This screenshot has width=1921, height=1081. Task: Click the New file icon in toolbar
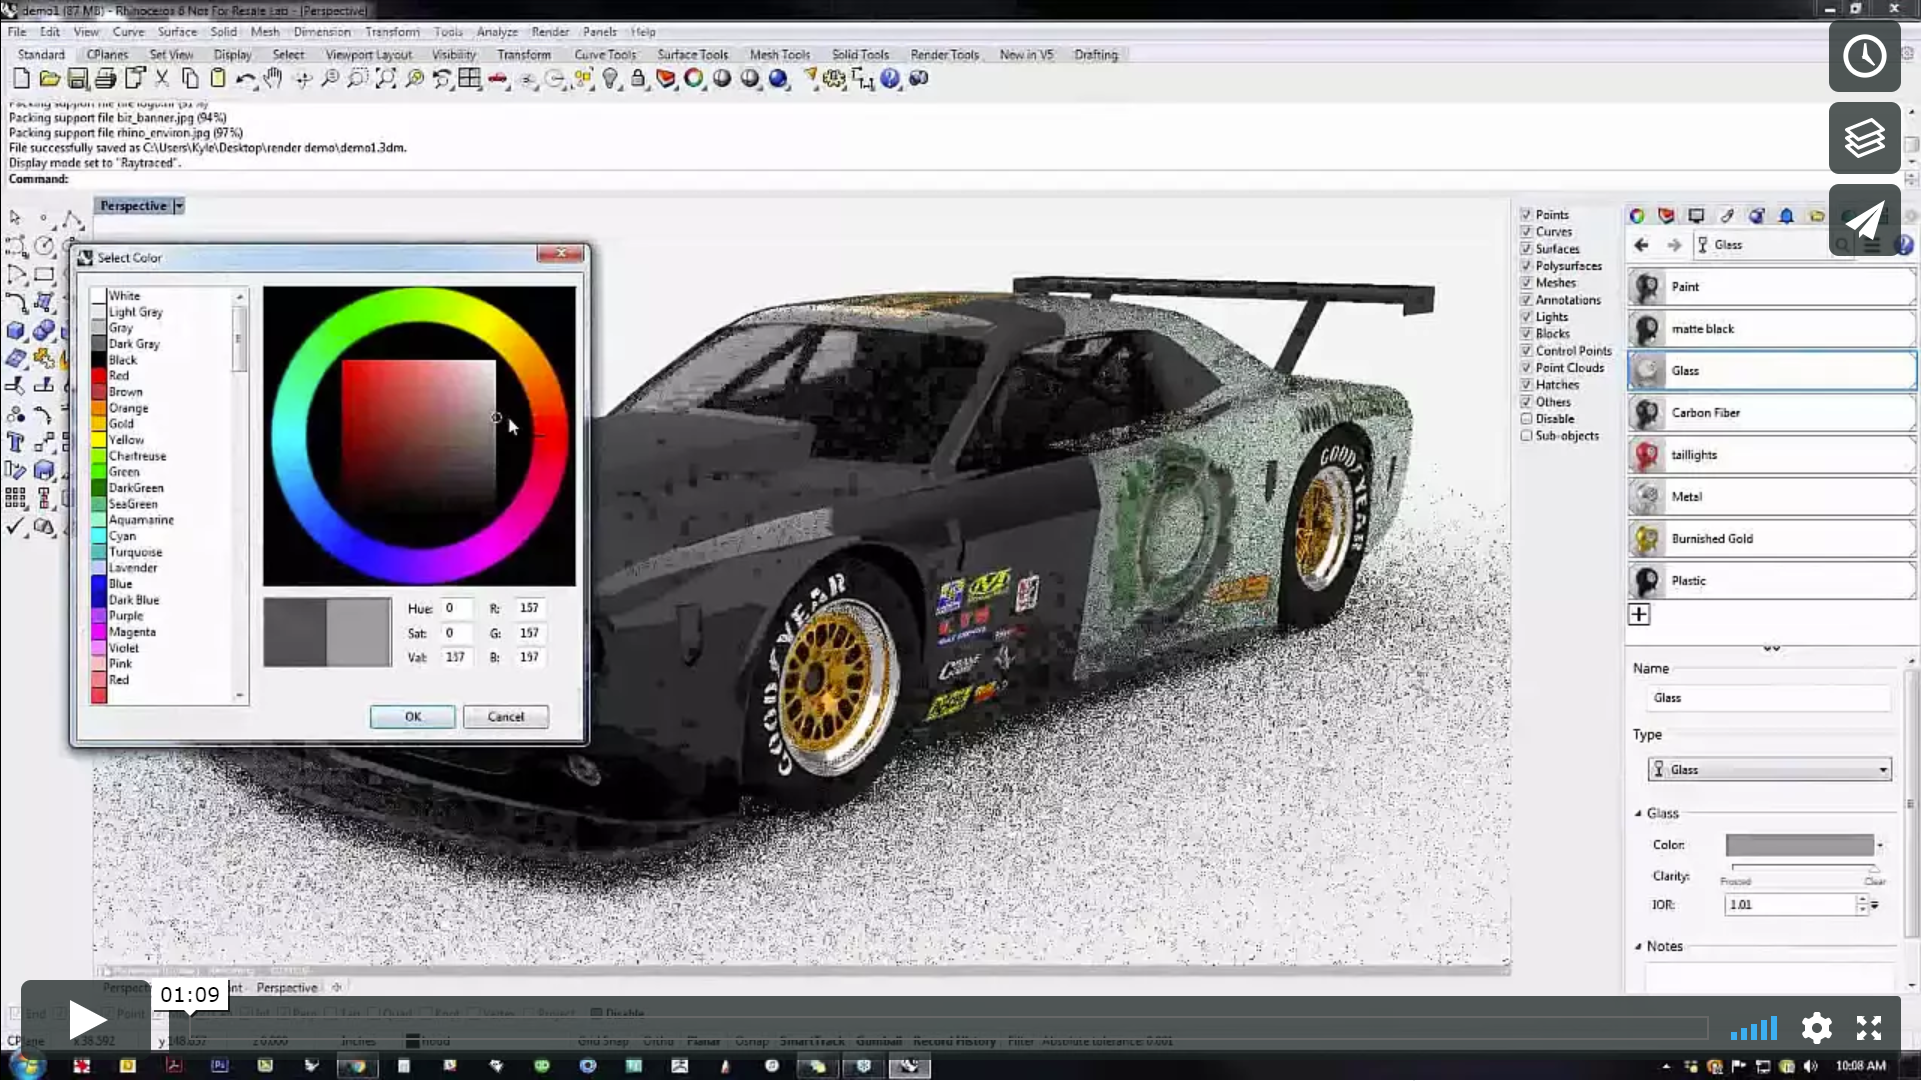coord(21,78)
